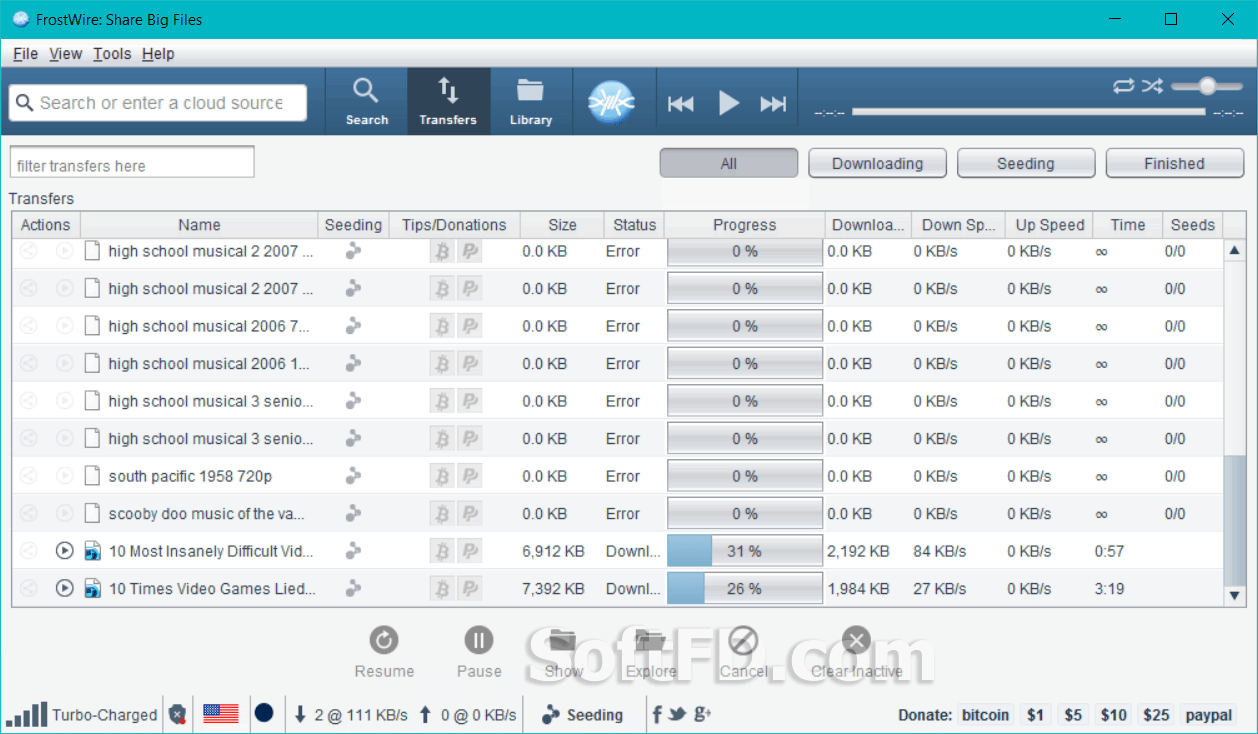
Task: Open the Twitter link icon
Action: coord(678,714)
